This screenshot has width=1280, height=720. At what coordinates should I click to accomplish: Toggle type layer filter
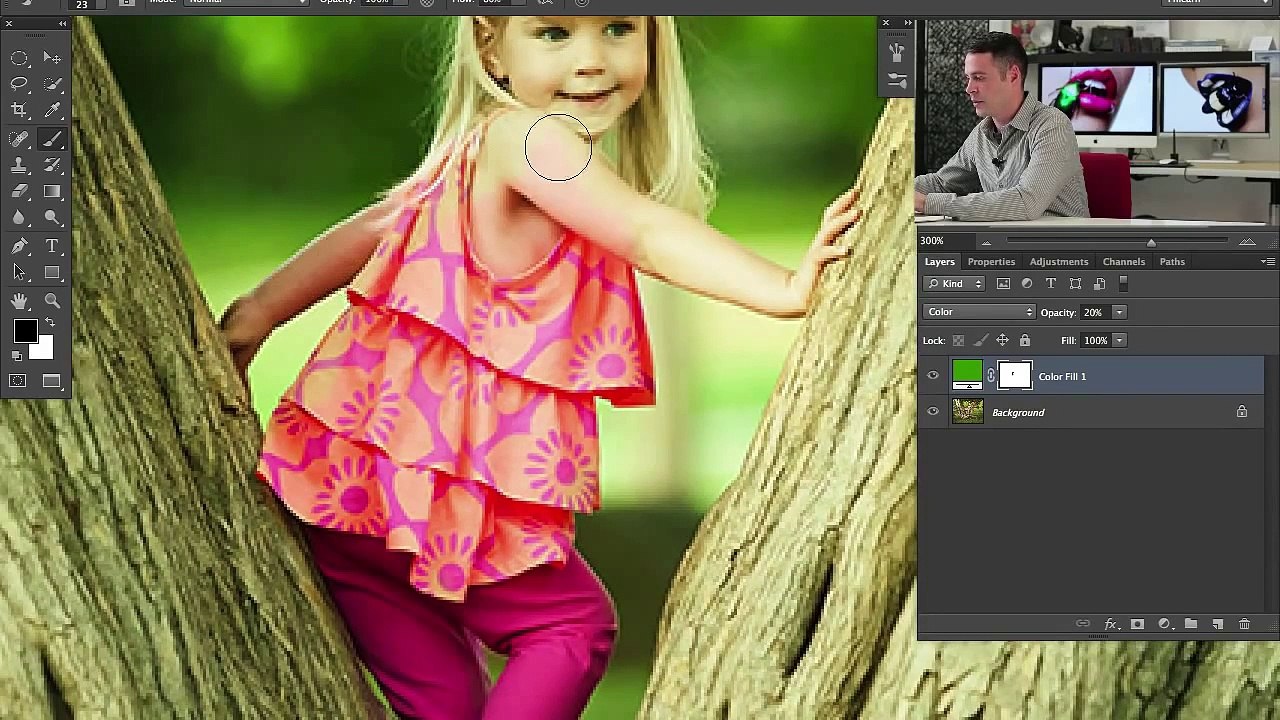point(1051,284)
